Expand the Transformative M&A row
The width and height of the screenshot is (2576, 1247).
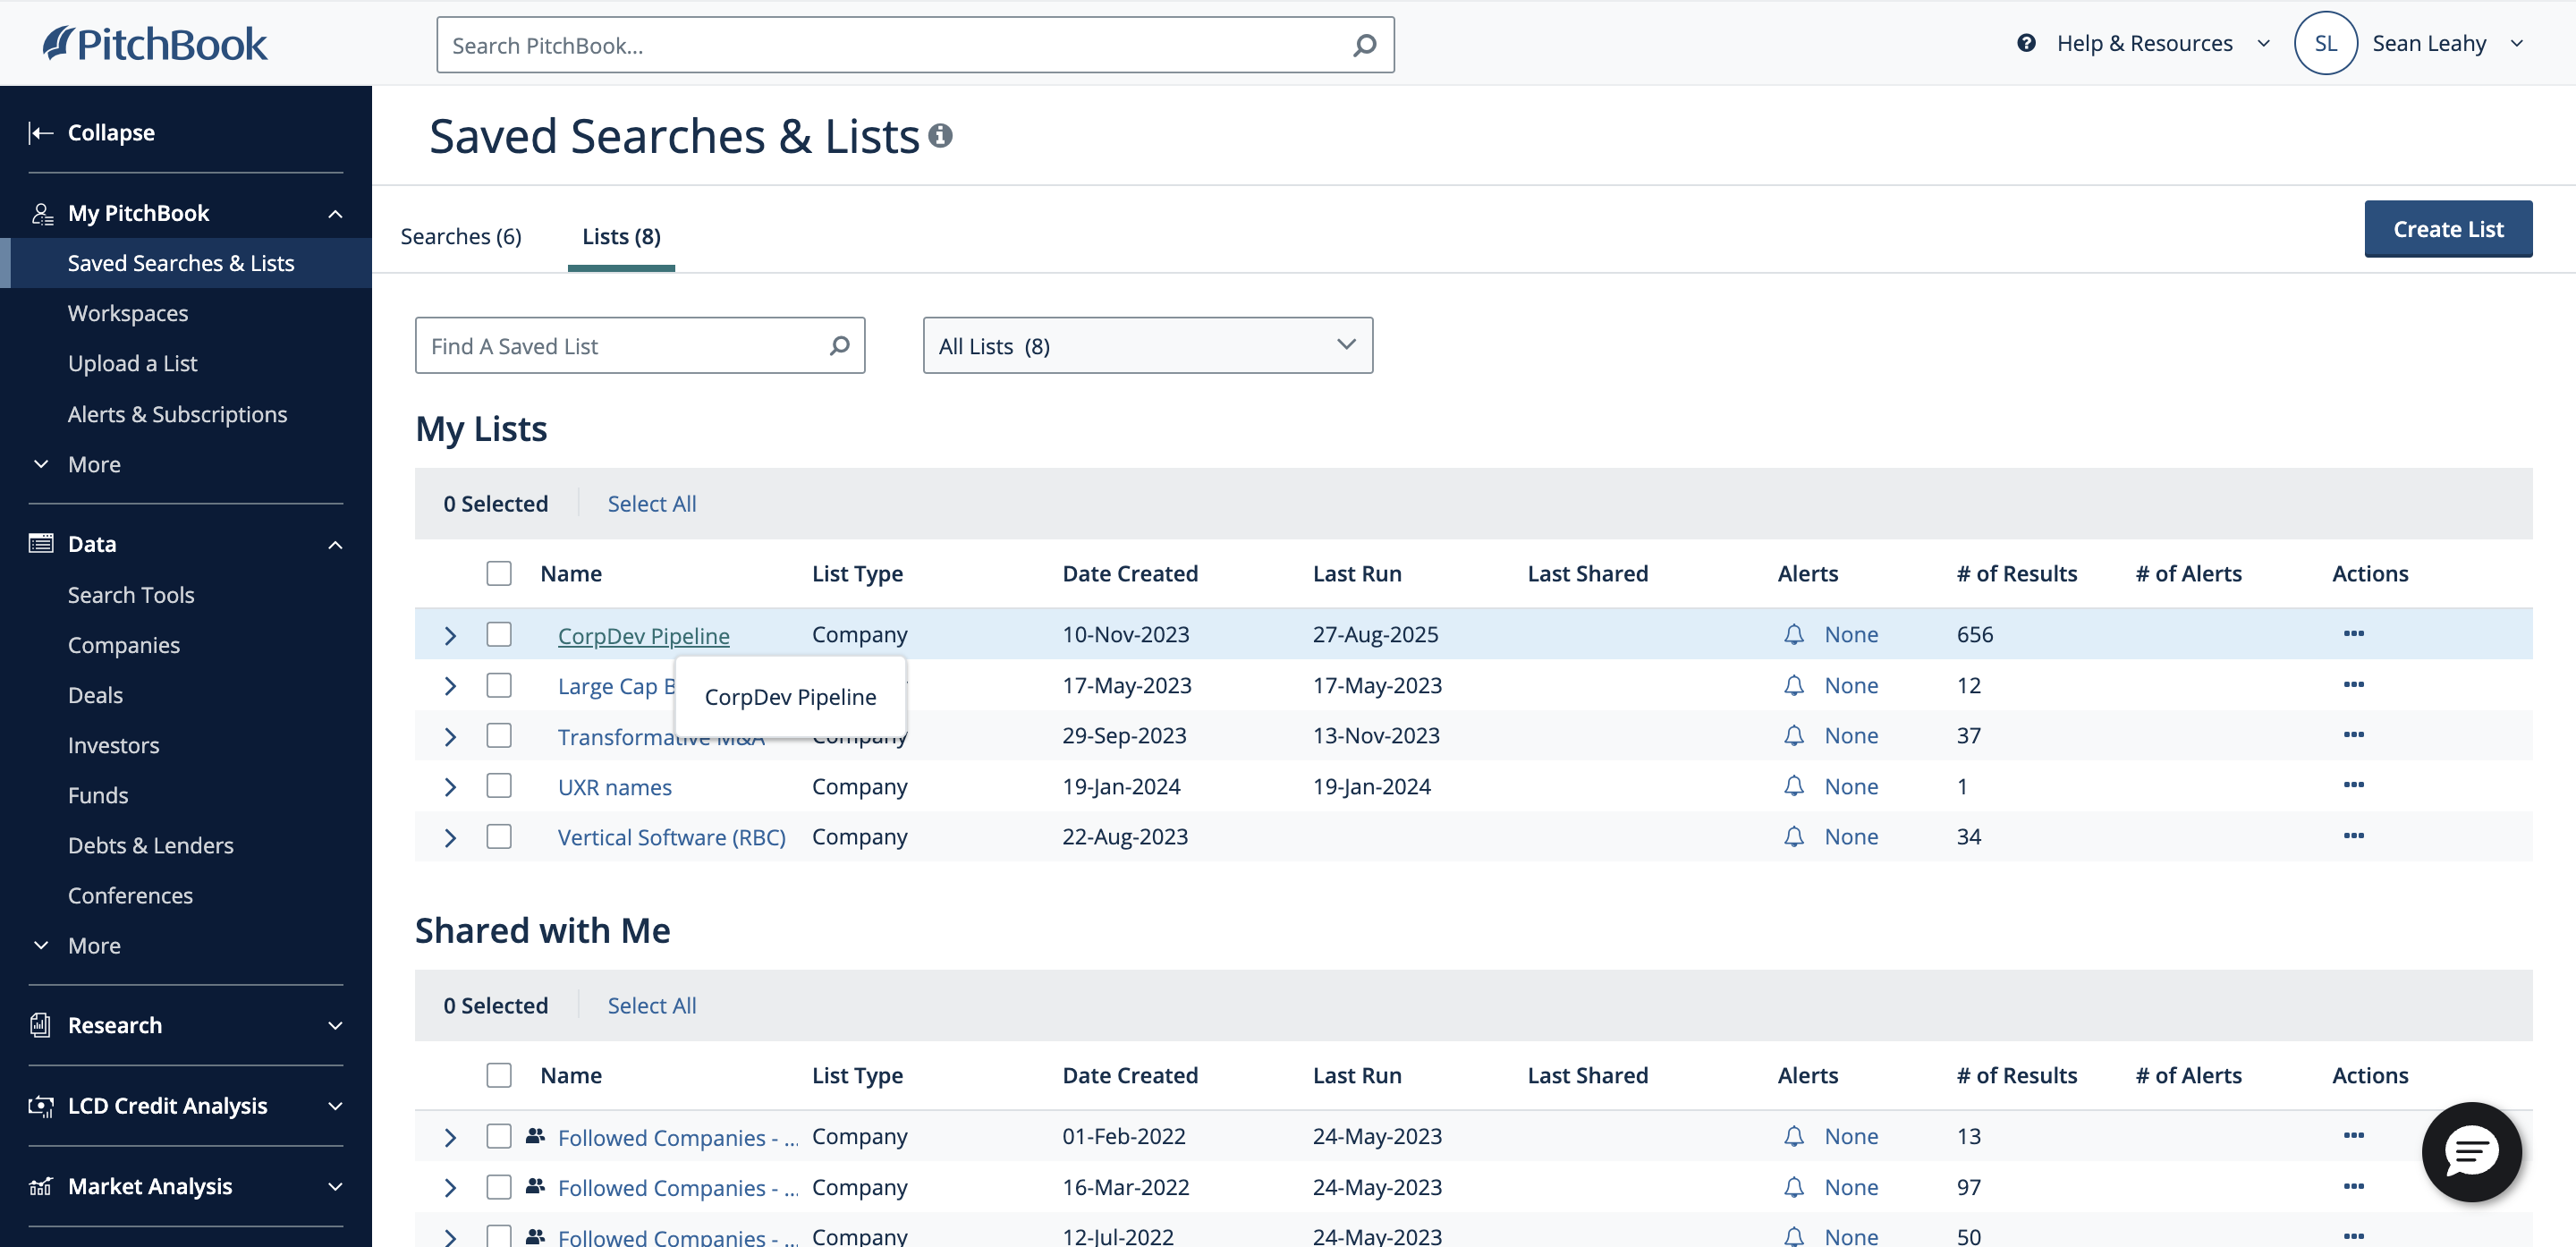(449, 735)
